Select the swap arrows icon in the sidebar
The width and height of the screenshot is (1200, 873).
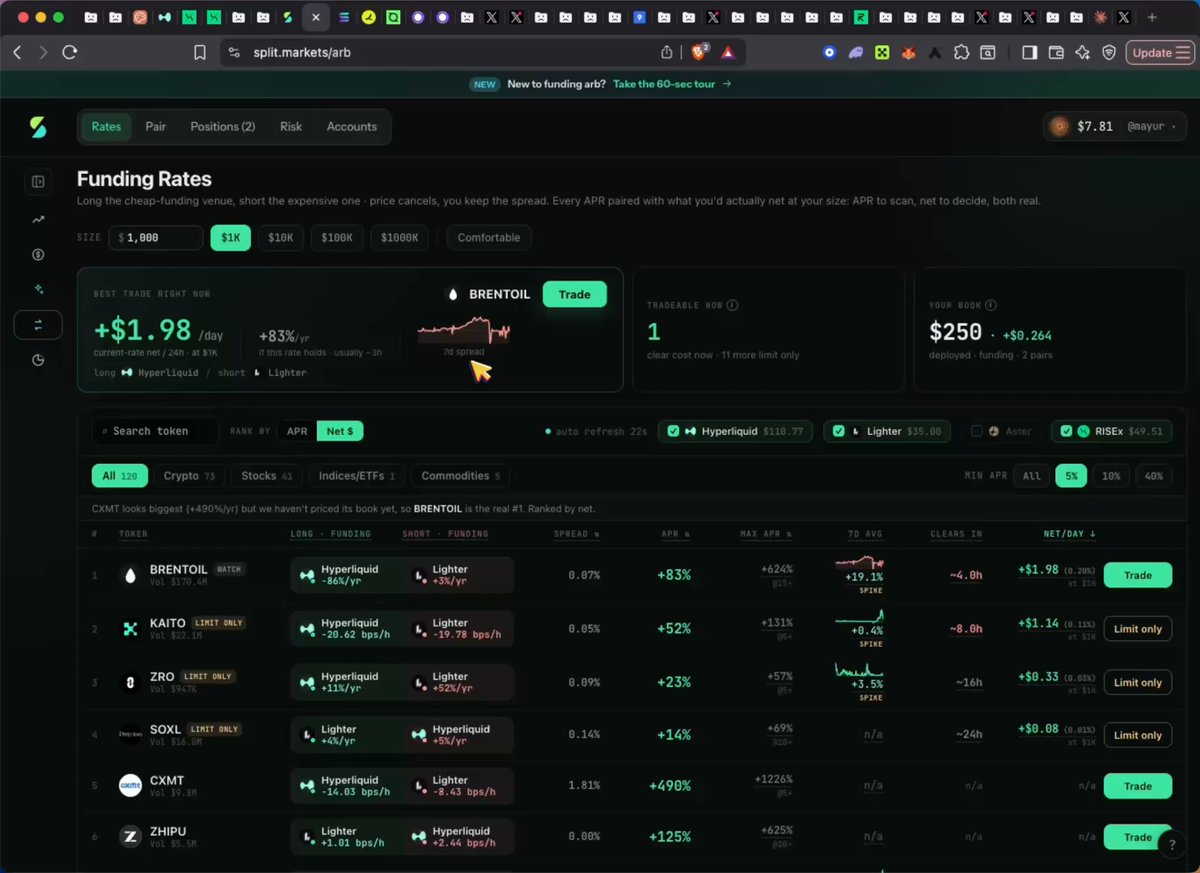(38, 325)
